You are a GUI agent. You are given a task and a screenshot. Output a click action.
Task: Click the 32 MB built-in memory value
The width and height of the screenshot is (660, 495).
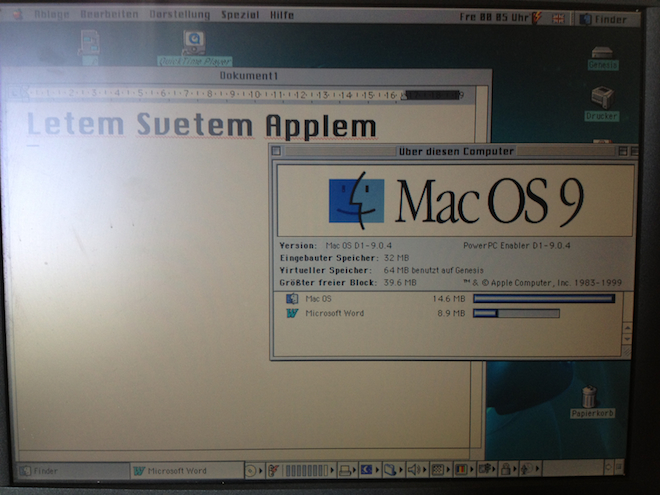[x=397, y=258]
